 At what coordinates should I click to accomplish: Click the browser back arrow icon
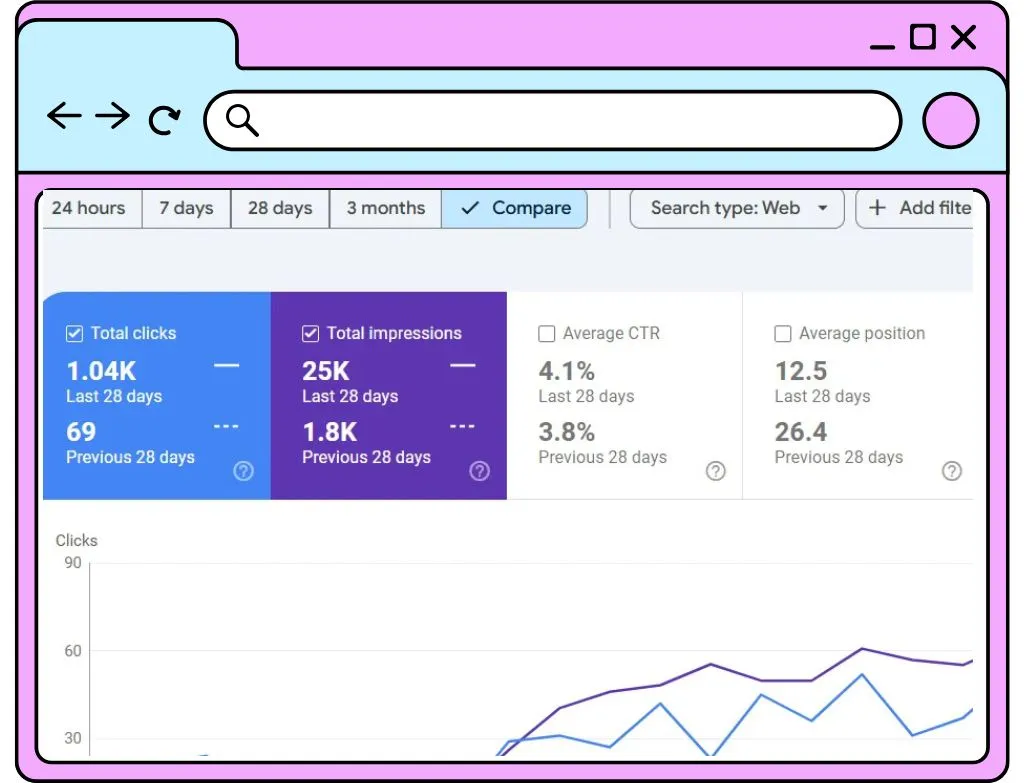64,116
